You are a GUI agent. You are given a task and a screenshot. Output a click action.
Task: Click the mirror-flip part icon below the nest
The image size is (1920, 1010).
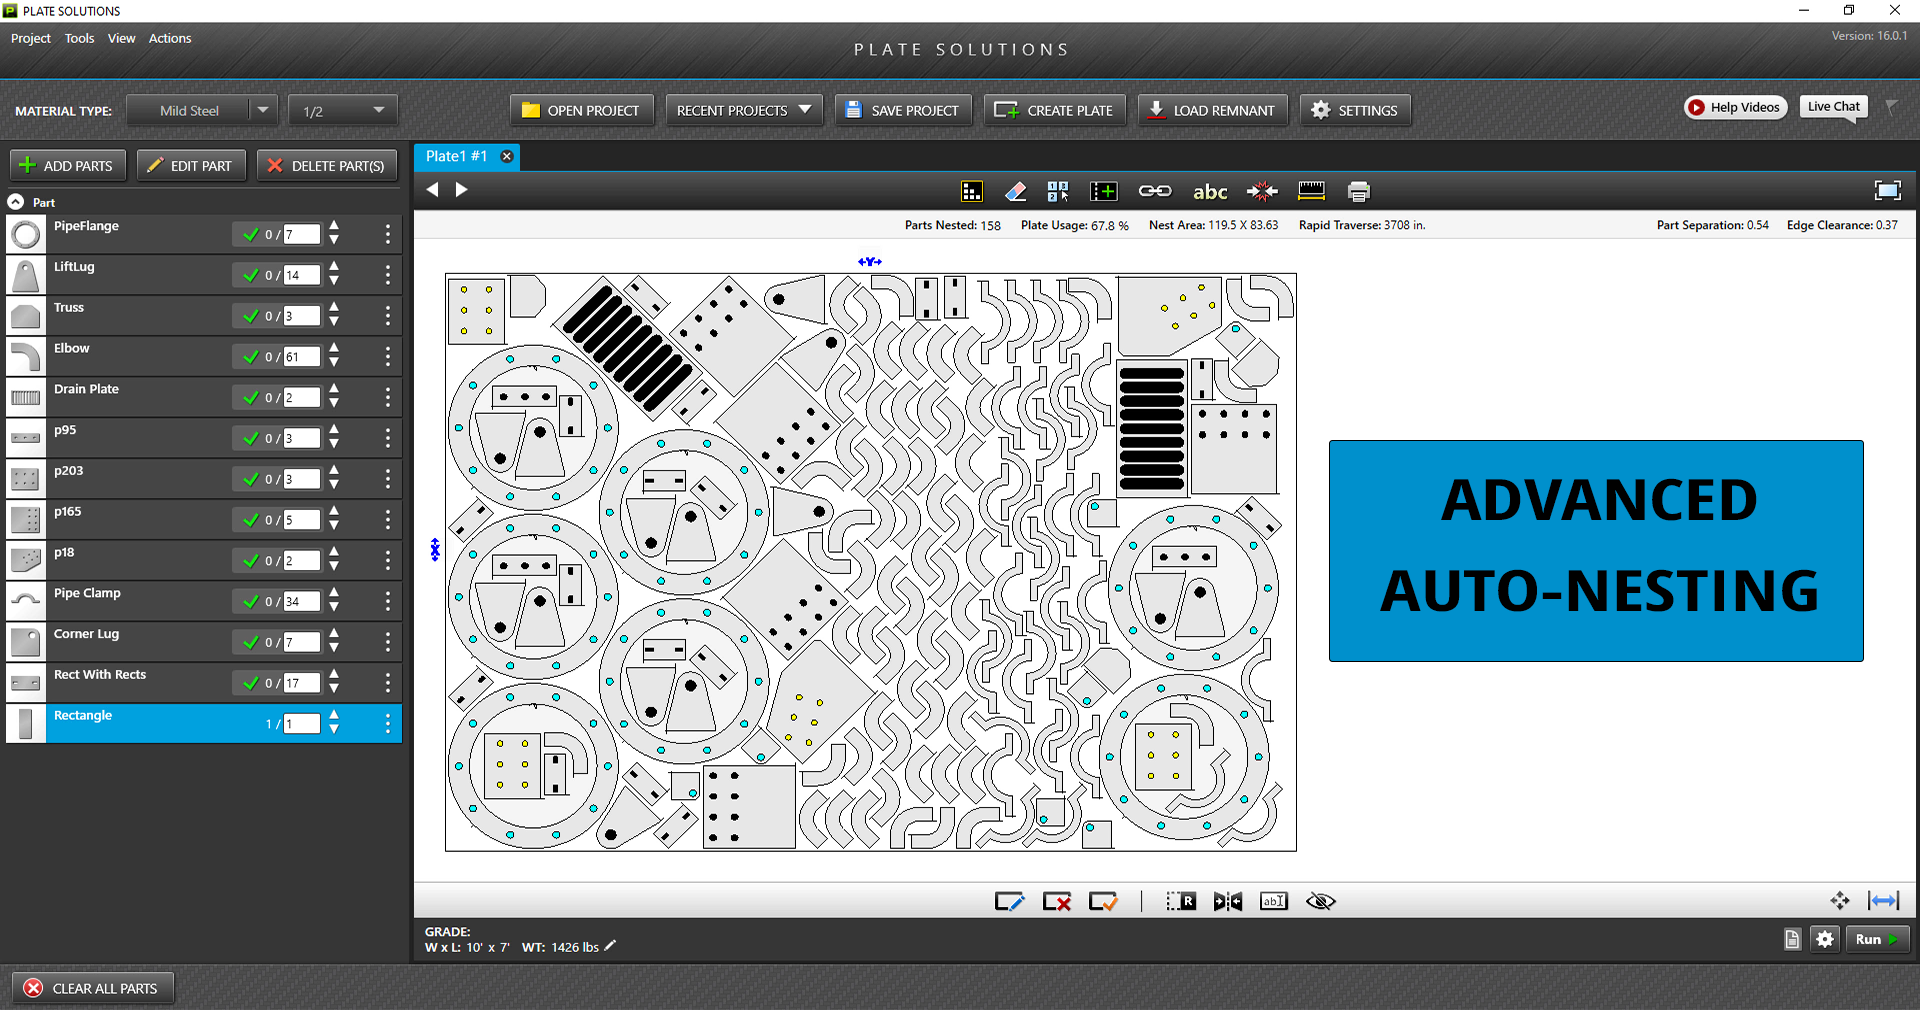coord(1227,901)
